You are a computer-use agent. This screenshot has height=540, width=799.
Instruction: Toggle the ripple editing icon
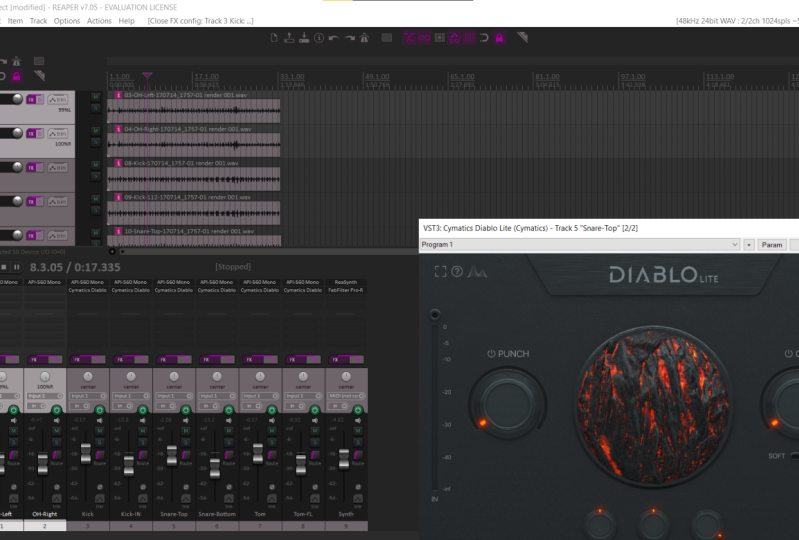440,38
